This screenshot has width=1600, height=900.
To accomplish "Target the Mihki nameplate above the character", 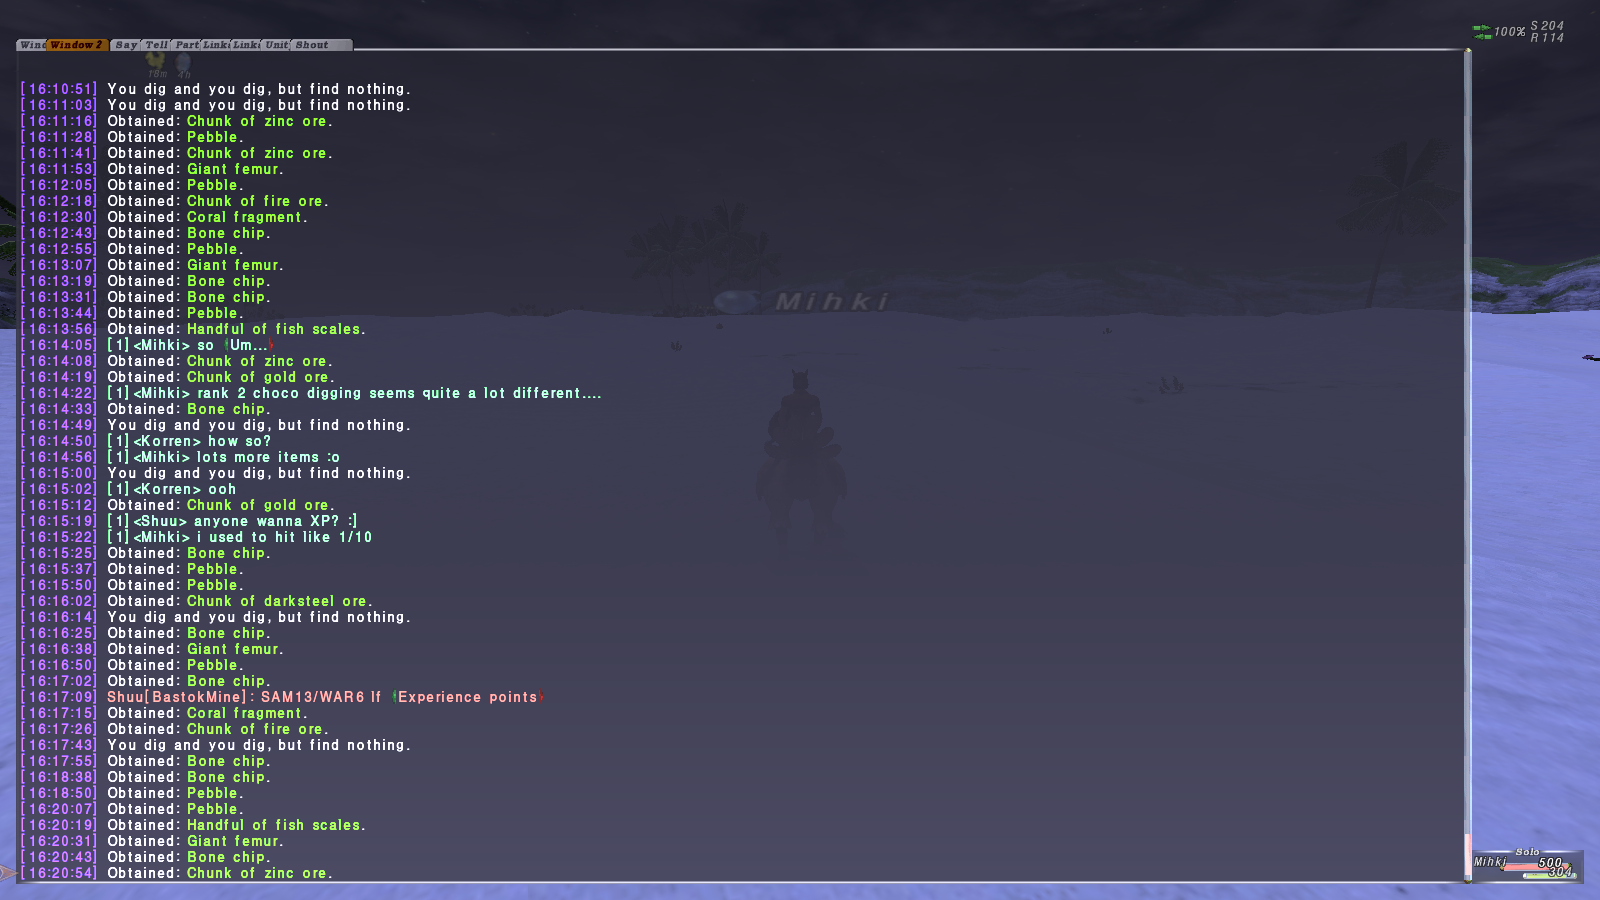I will (x=831, y=301).
